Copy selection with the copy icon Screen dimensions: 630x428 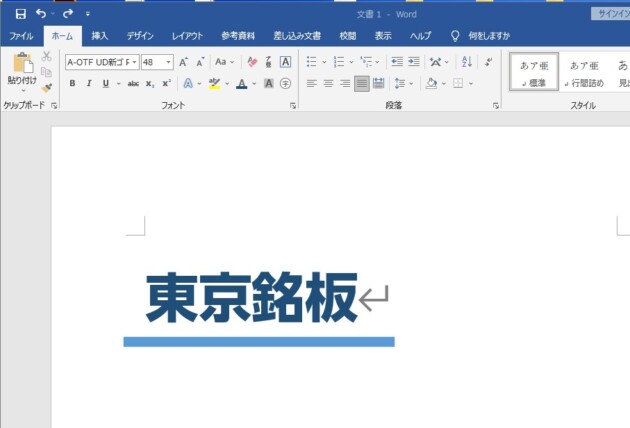point(47,72)
